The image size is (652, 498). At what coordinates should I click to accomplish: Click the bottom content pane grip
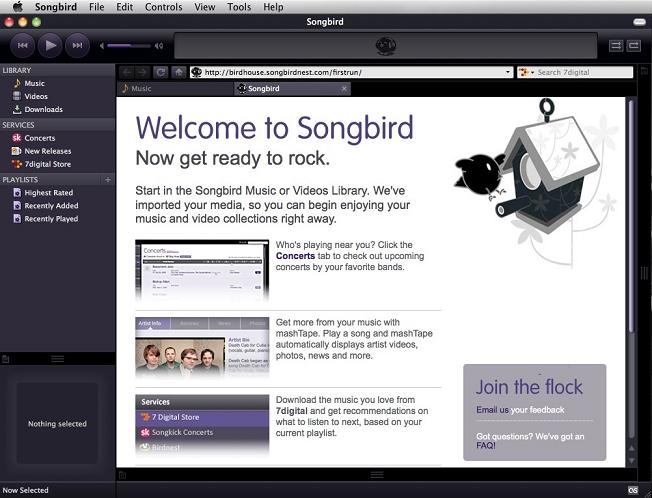click(x=377, y=475)
